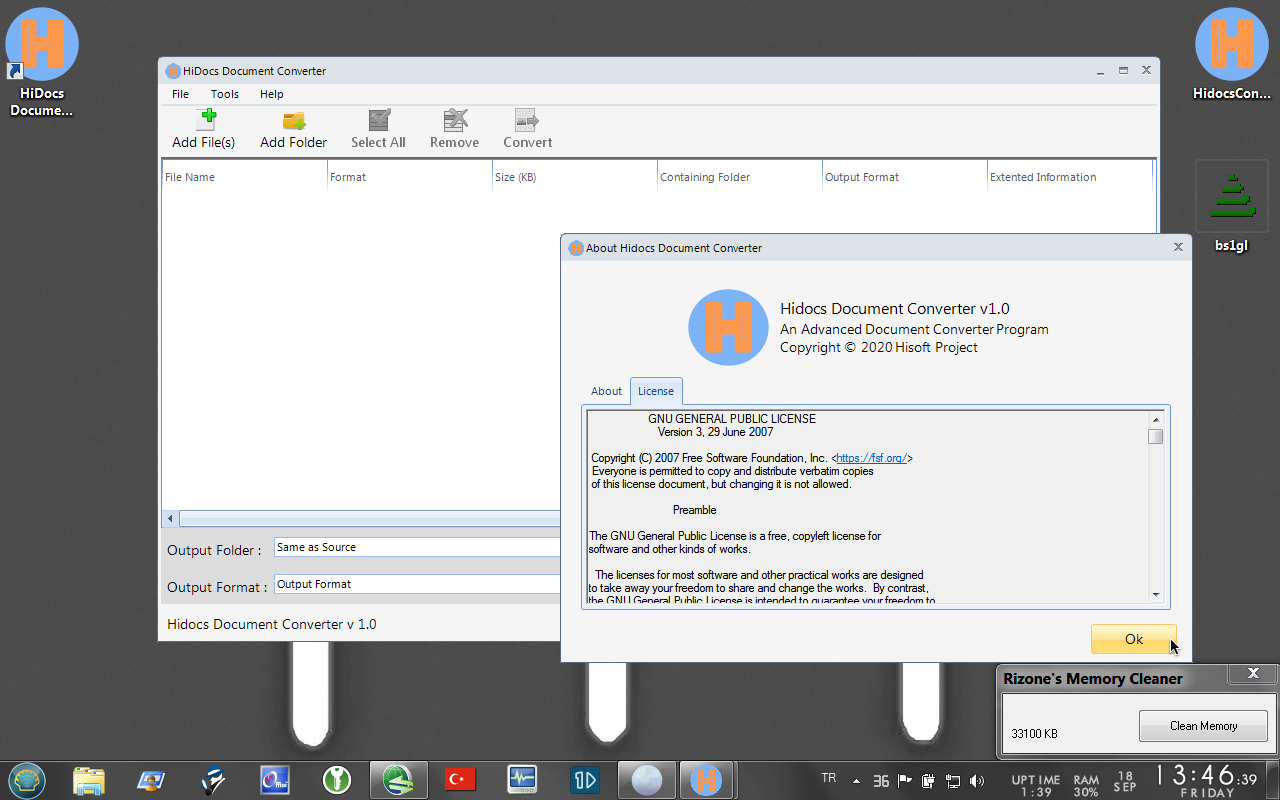The image size is (1280, 800).
Task: Open the File menu
Action: click(x=180, y=94)
